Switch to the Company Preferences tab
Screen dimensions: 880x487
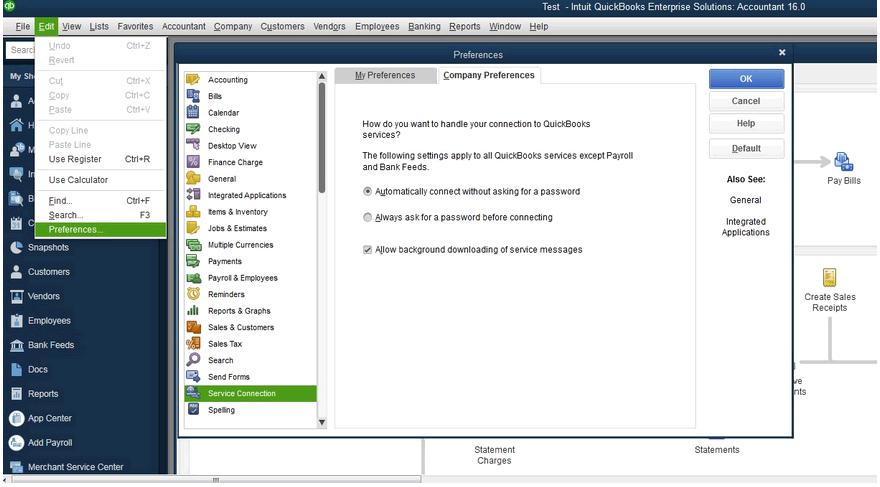pyautogui.click(x=489, y=75)
